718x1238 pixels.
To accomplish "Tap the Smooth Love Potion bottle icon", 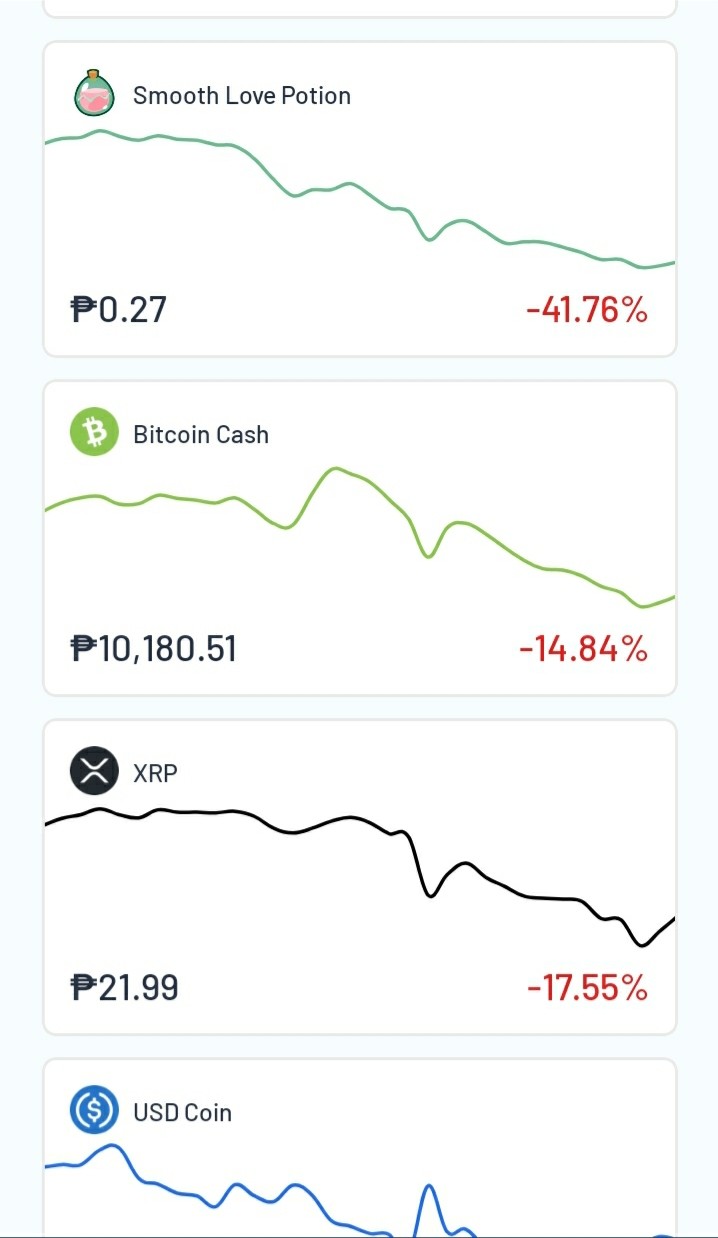I will 94,94.
